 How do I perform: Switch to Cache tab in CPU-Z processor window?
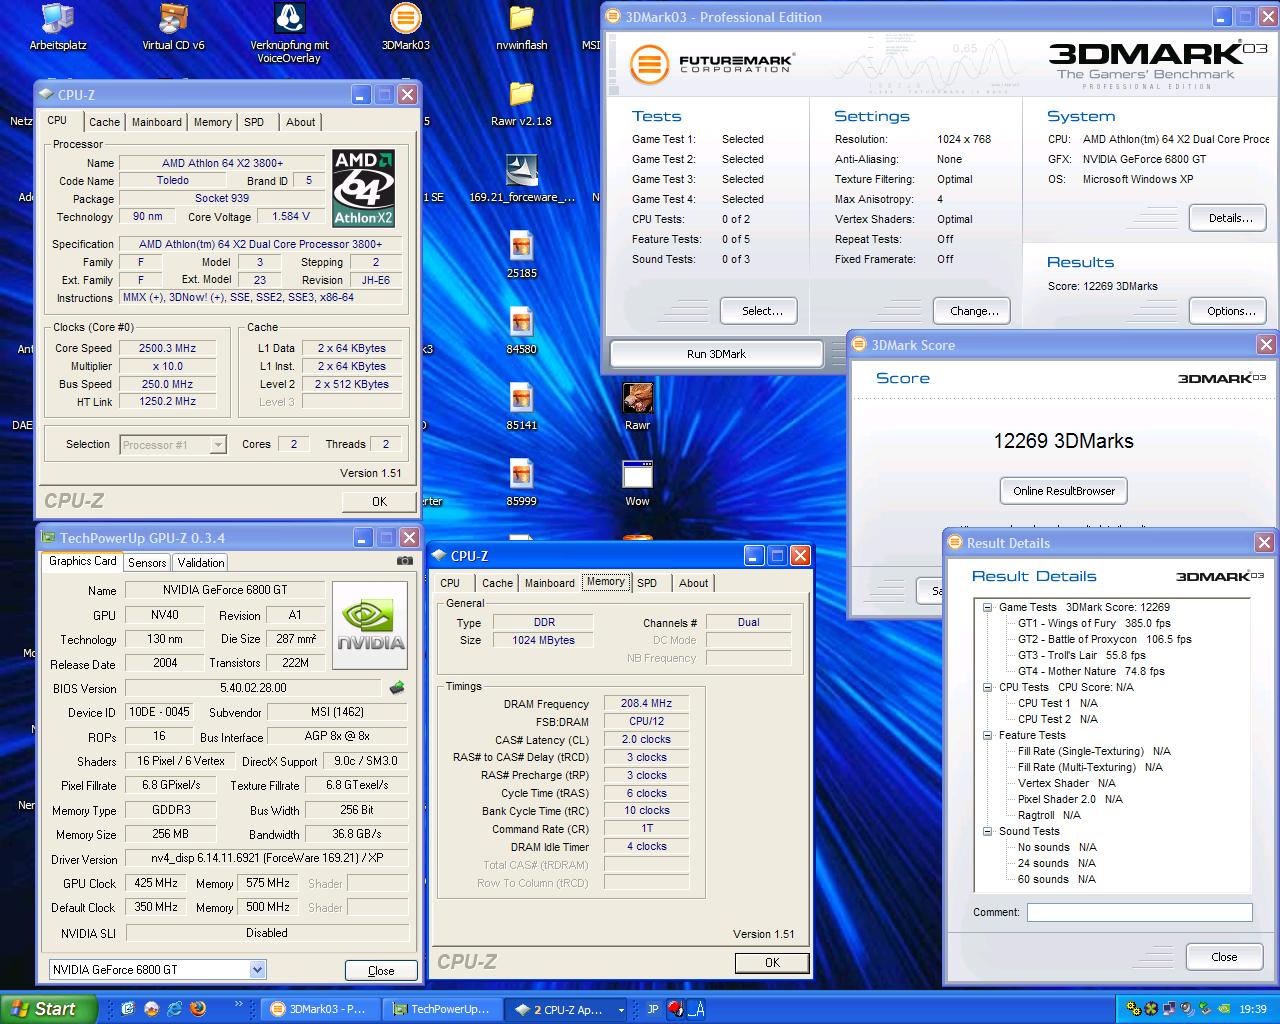[x=104, y=122]
